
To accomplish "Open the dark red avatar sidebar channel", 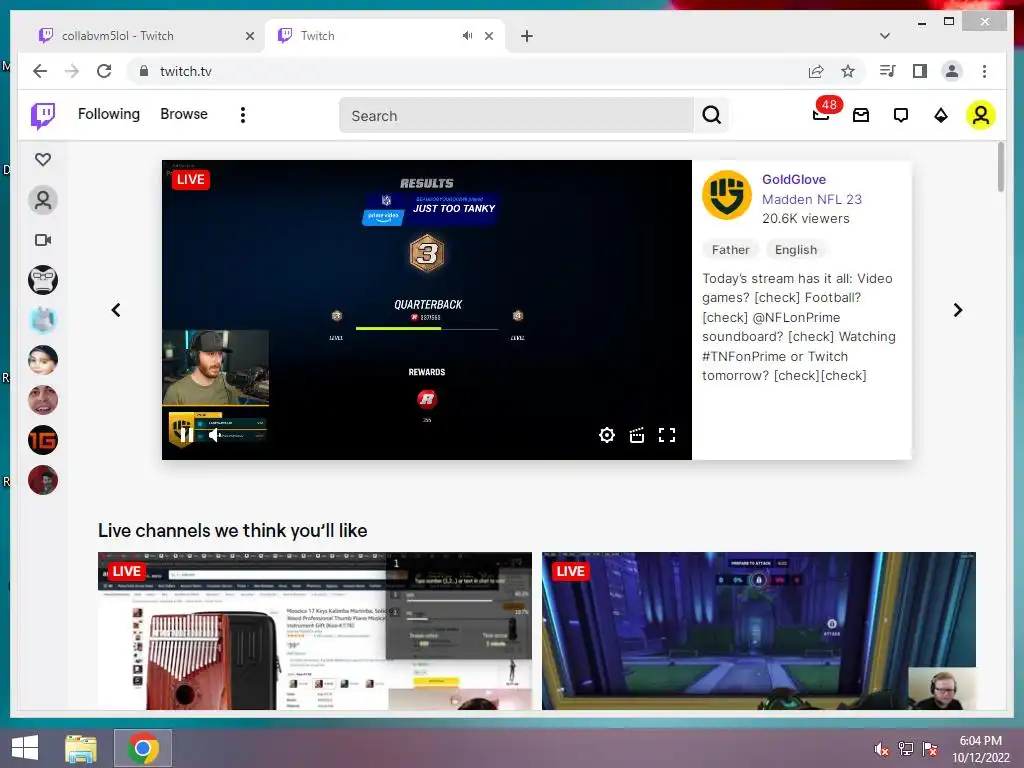I will click(x=43, y=480).
